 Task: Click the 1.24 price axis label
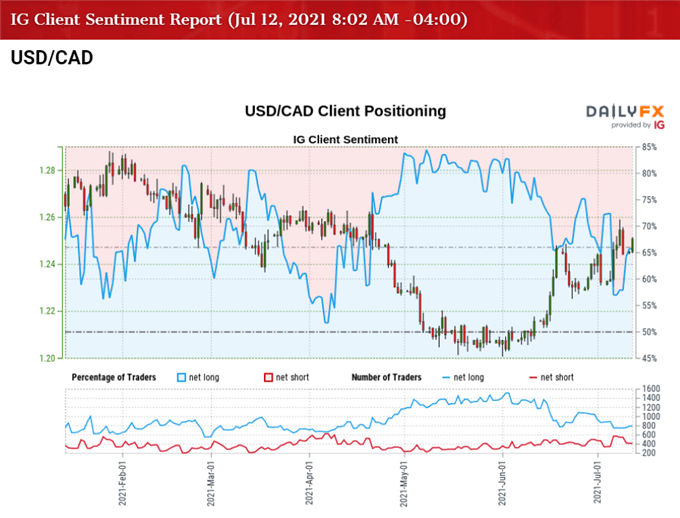coord(48,264)
